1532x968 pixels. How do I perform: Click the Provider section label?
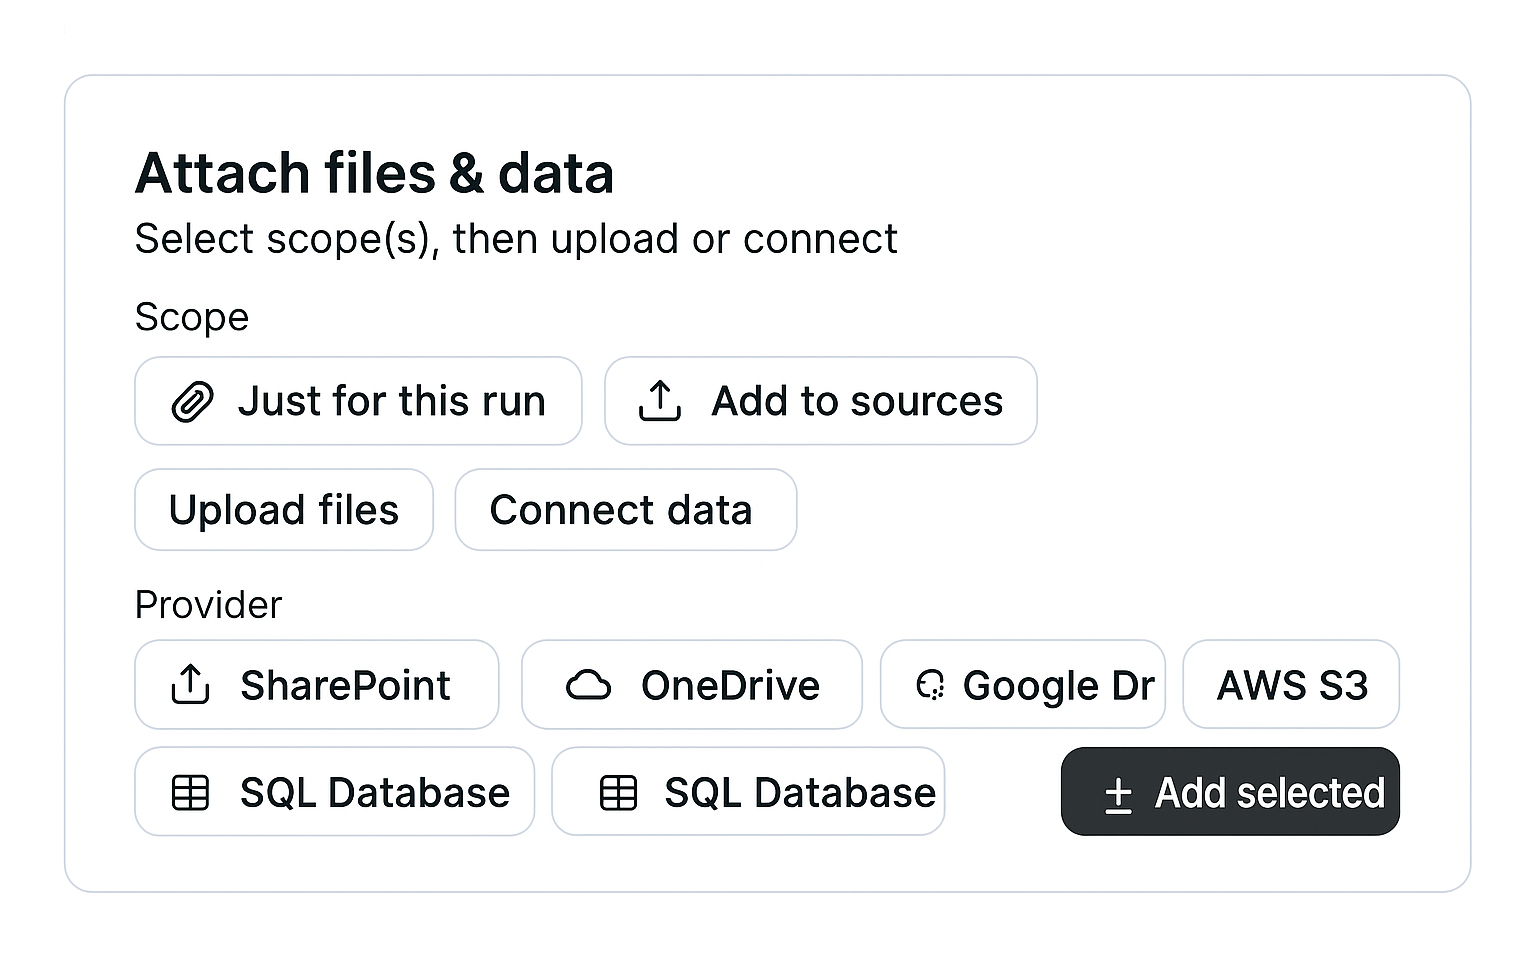click(208, 604)
